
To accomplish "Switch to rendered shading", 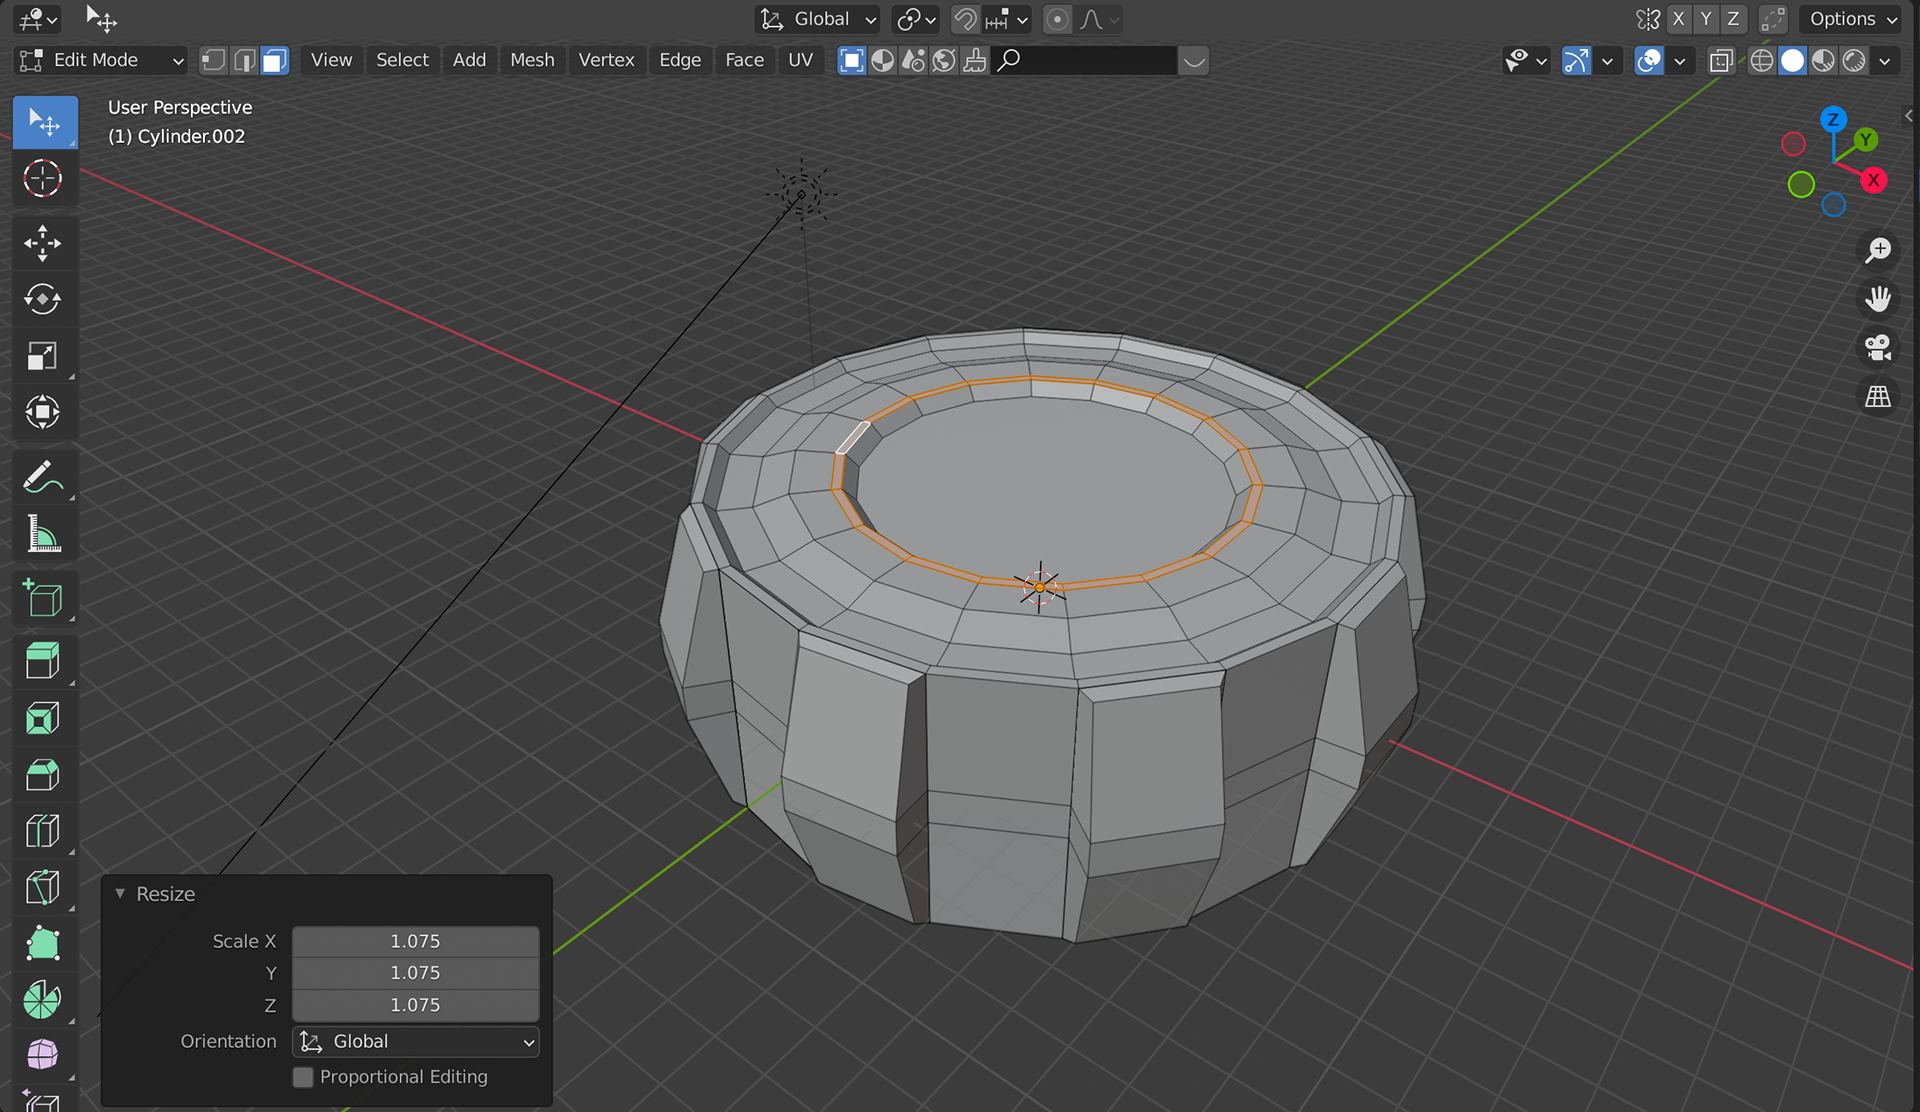I will 1855,61.
